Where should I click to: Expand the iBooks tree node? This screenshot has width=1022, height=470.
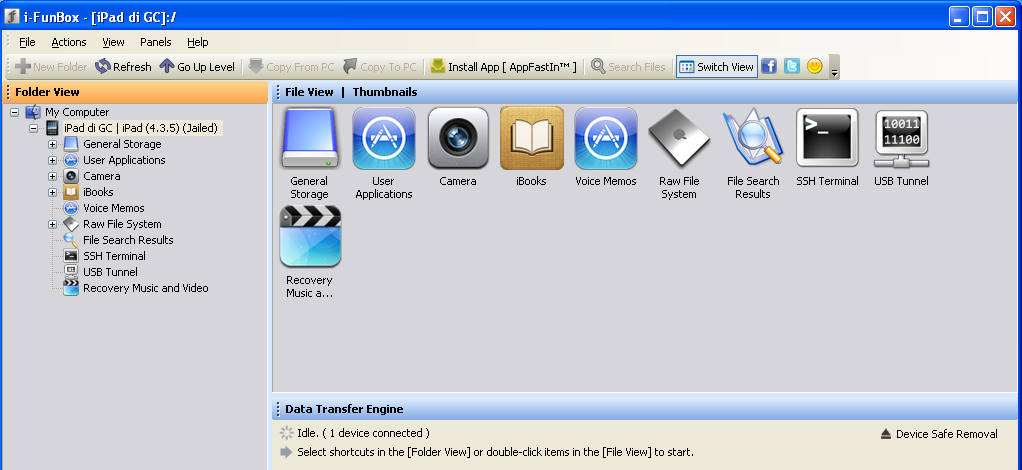pos(52,192)
